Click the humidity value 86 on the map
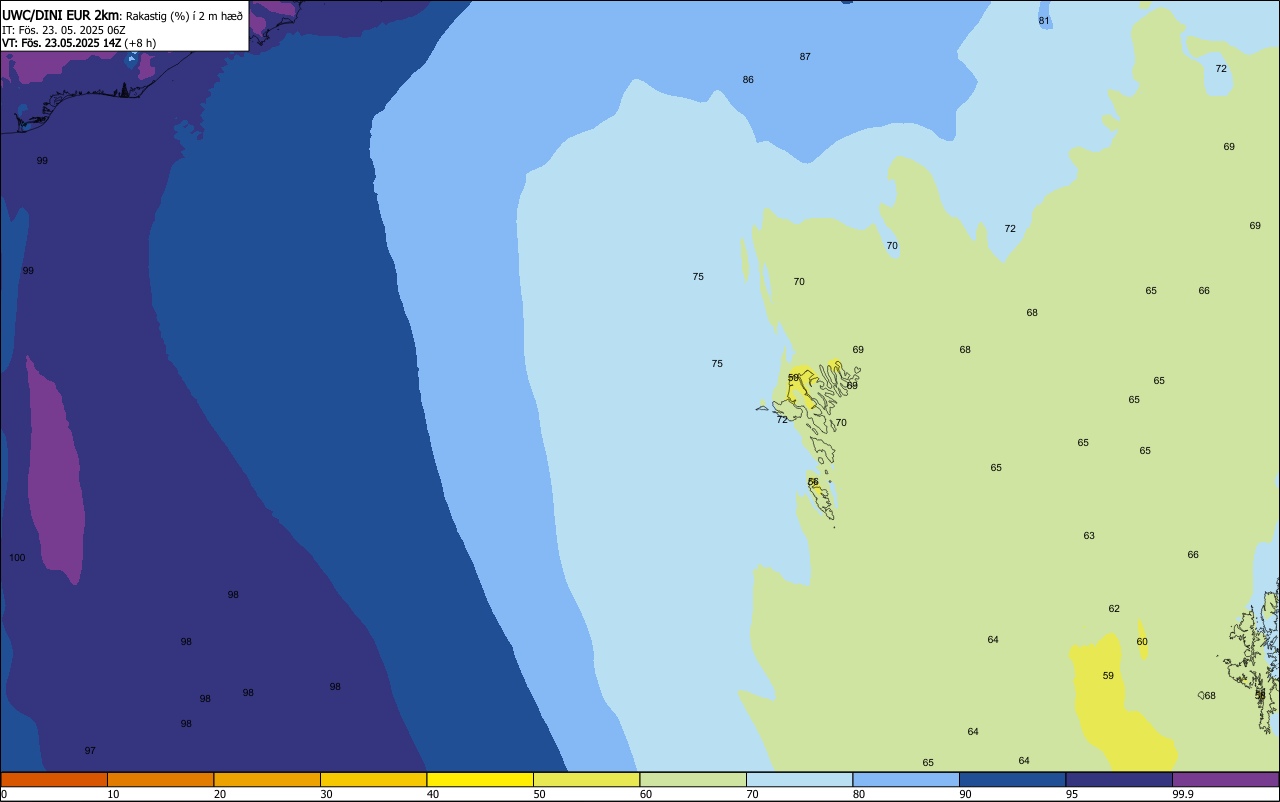 tap(748, 80)
